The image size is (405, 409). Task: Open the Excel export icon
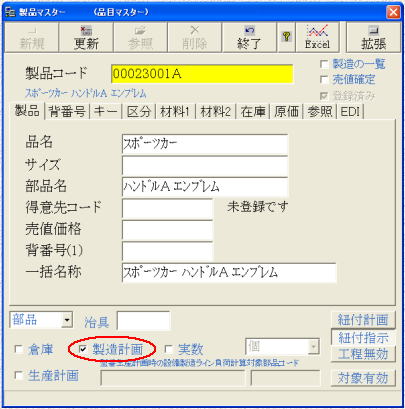pyautogui.click(x=318, y=37)
